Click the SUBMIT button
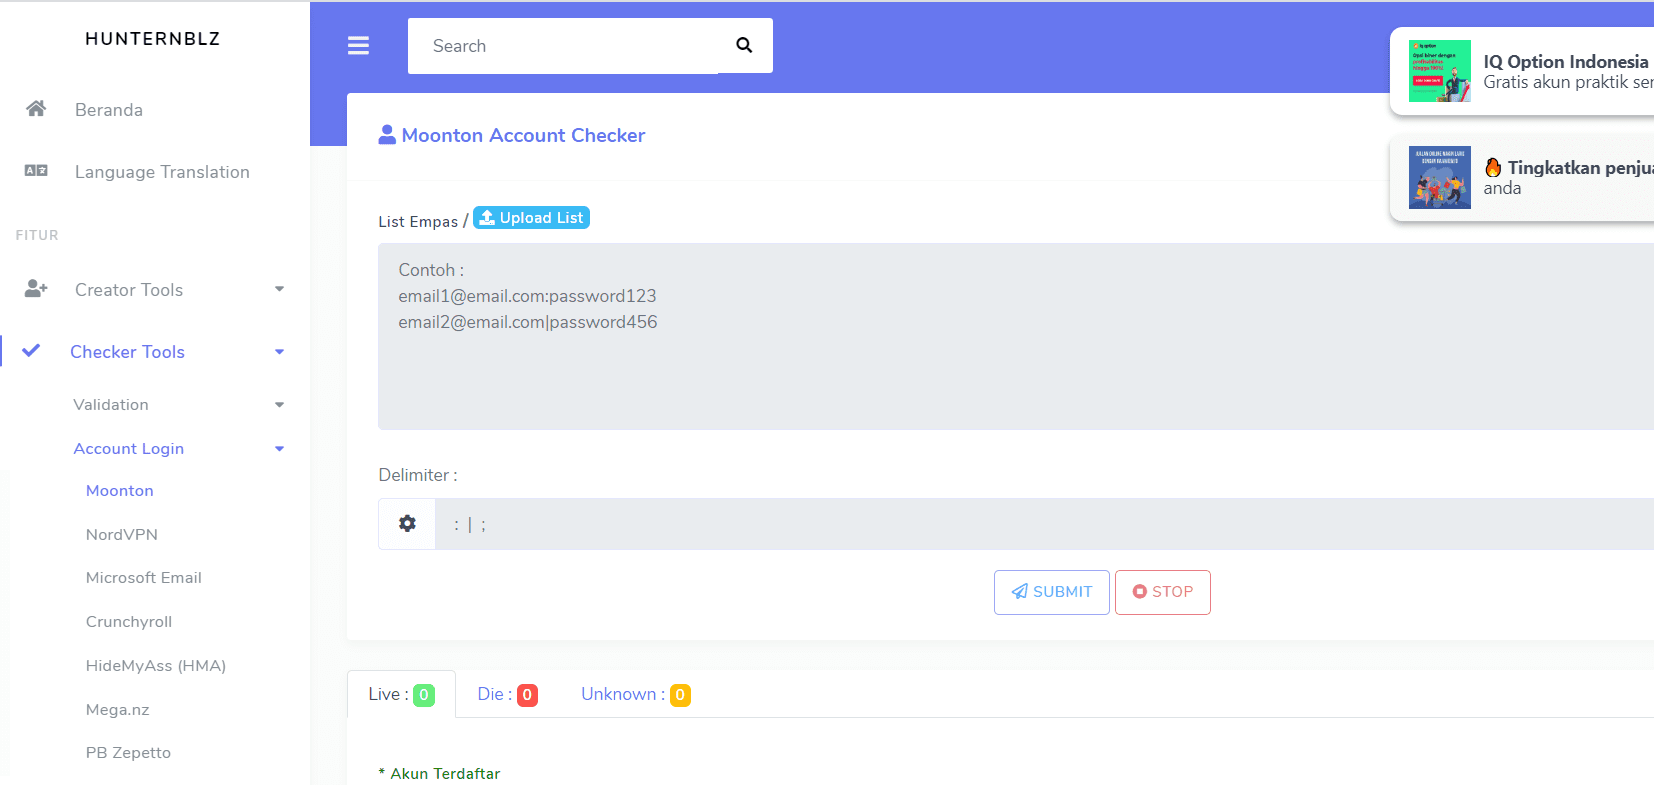The width and height of the screenshot is (1654, 785). 1052,592
